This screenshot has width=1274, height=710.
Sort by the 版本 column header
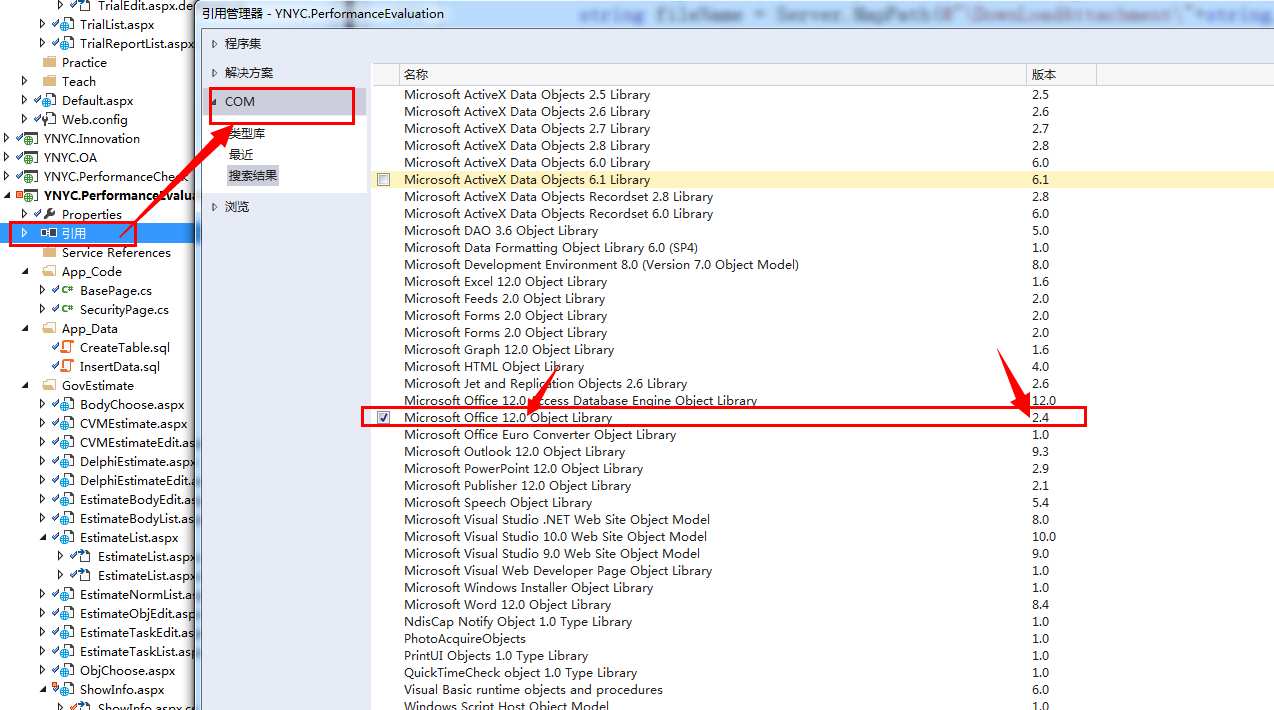tap(1061, 75)
